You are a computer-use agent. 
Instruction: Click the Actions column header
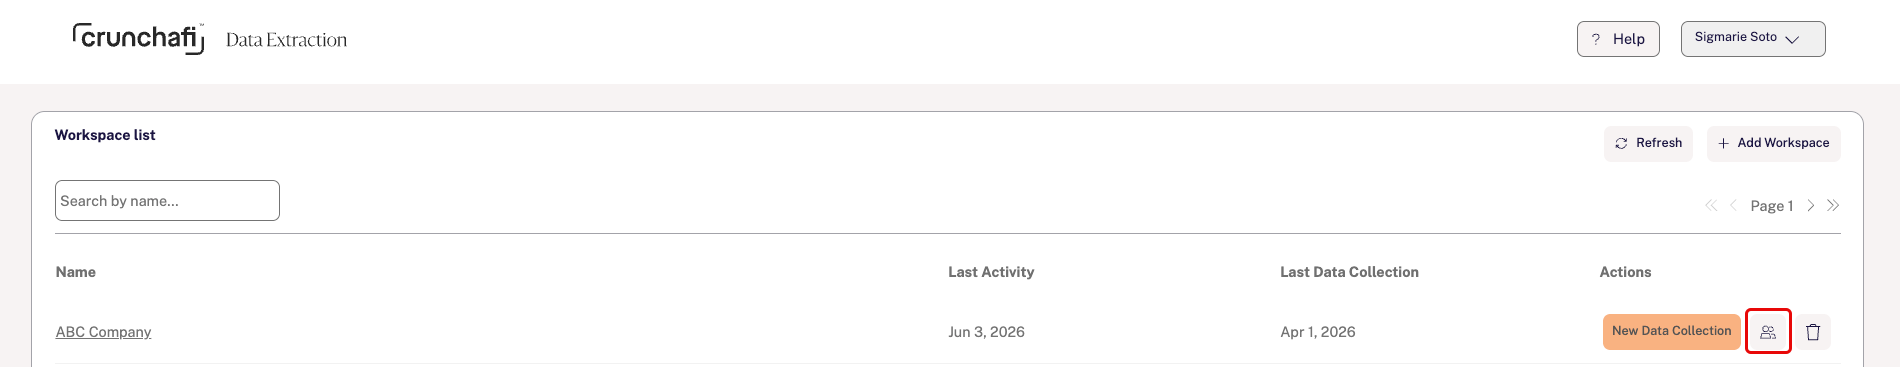coord(1625,272)
